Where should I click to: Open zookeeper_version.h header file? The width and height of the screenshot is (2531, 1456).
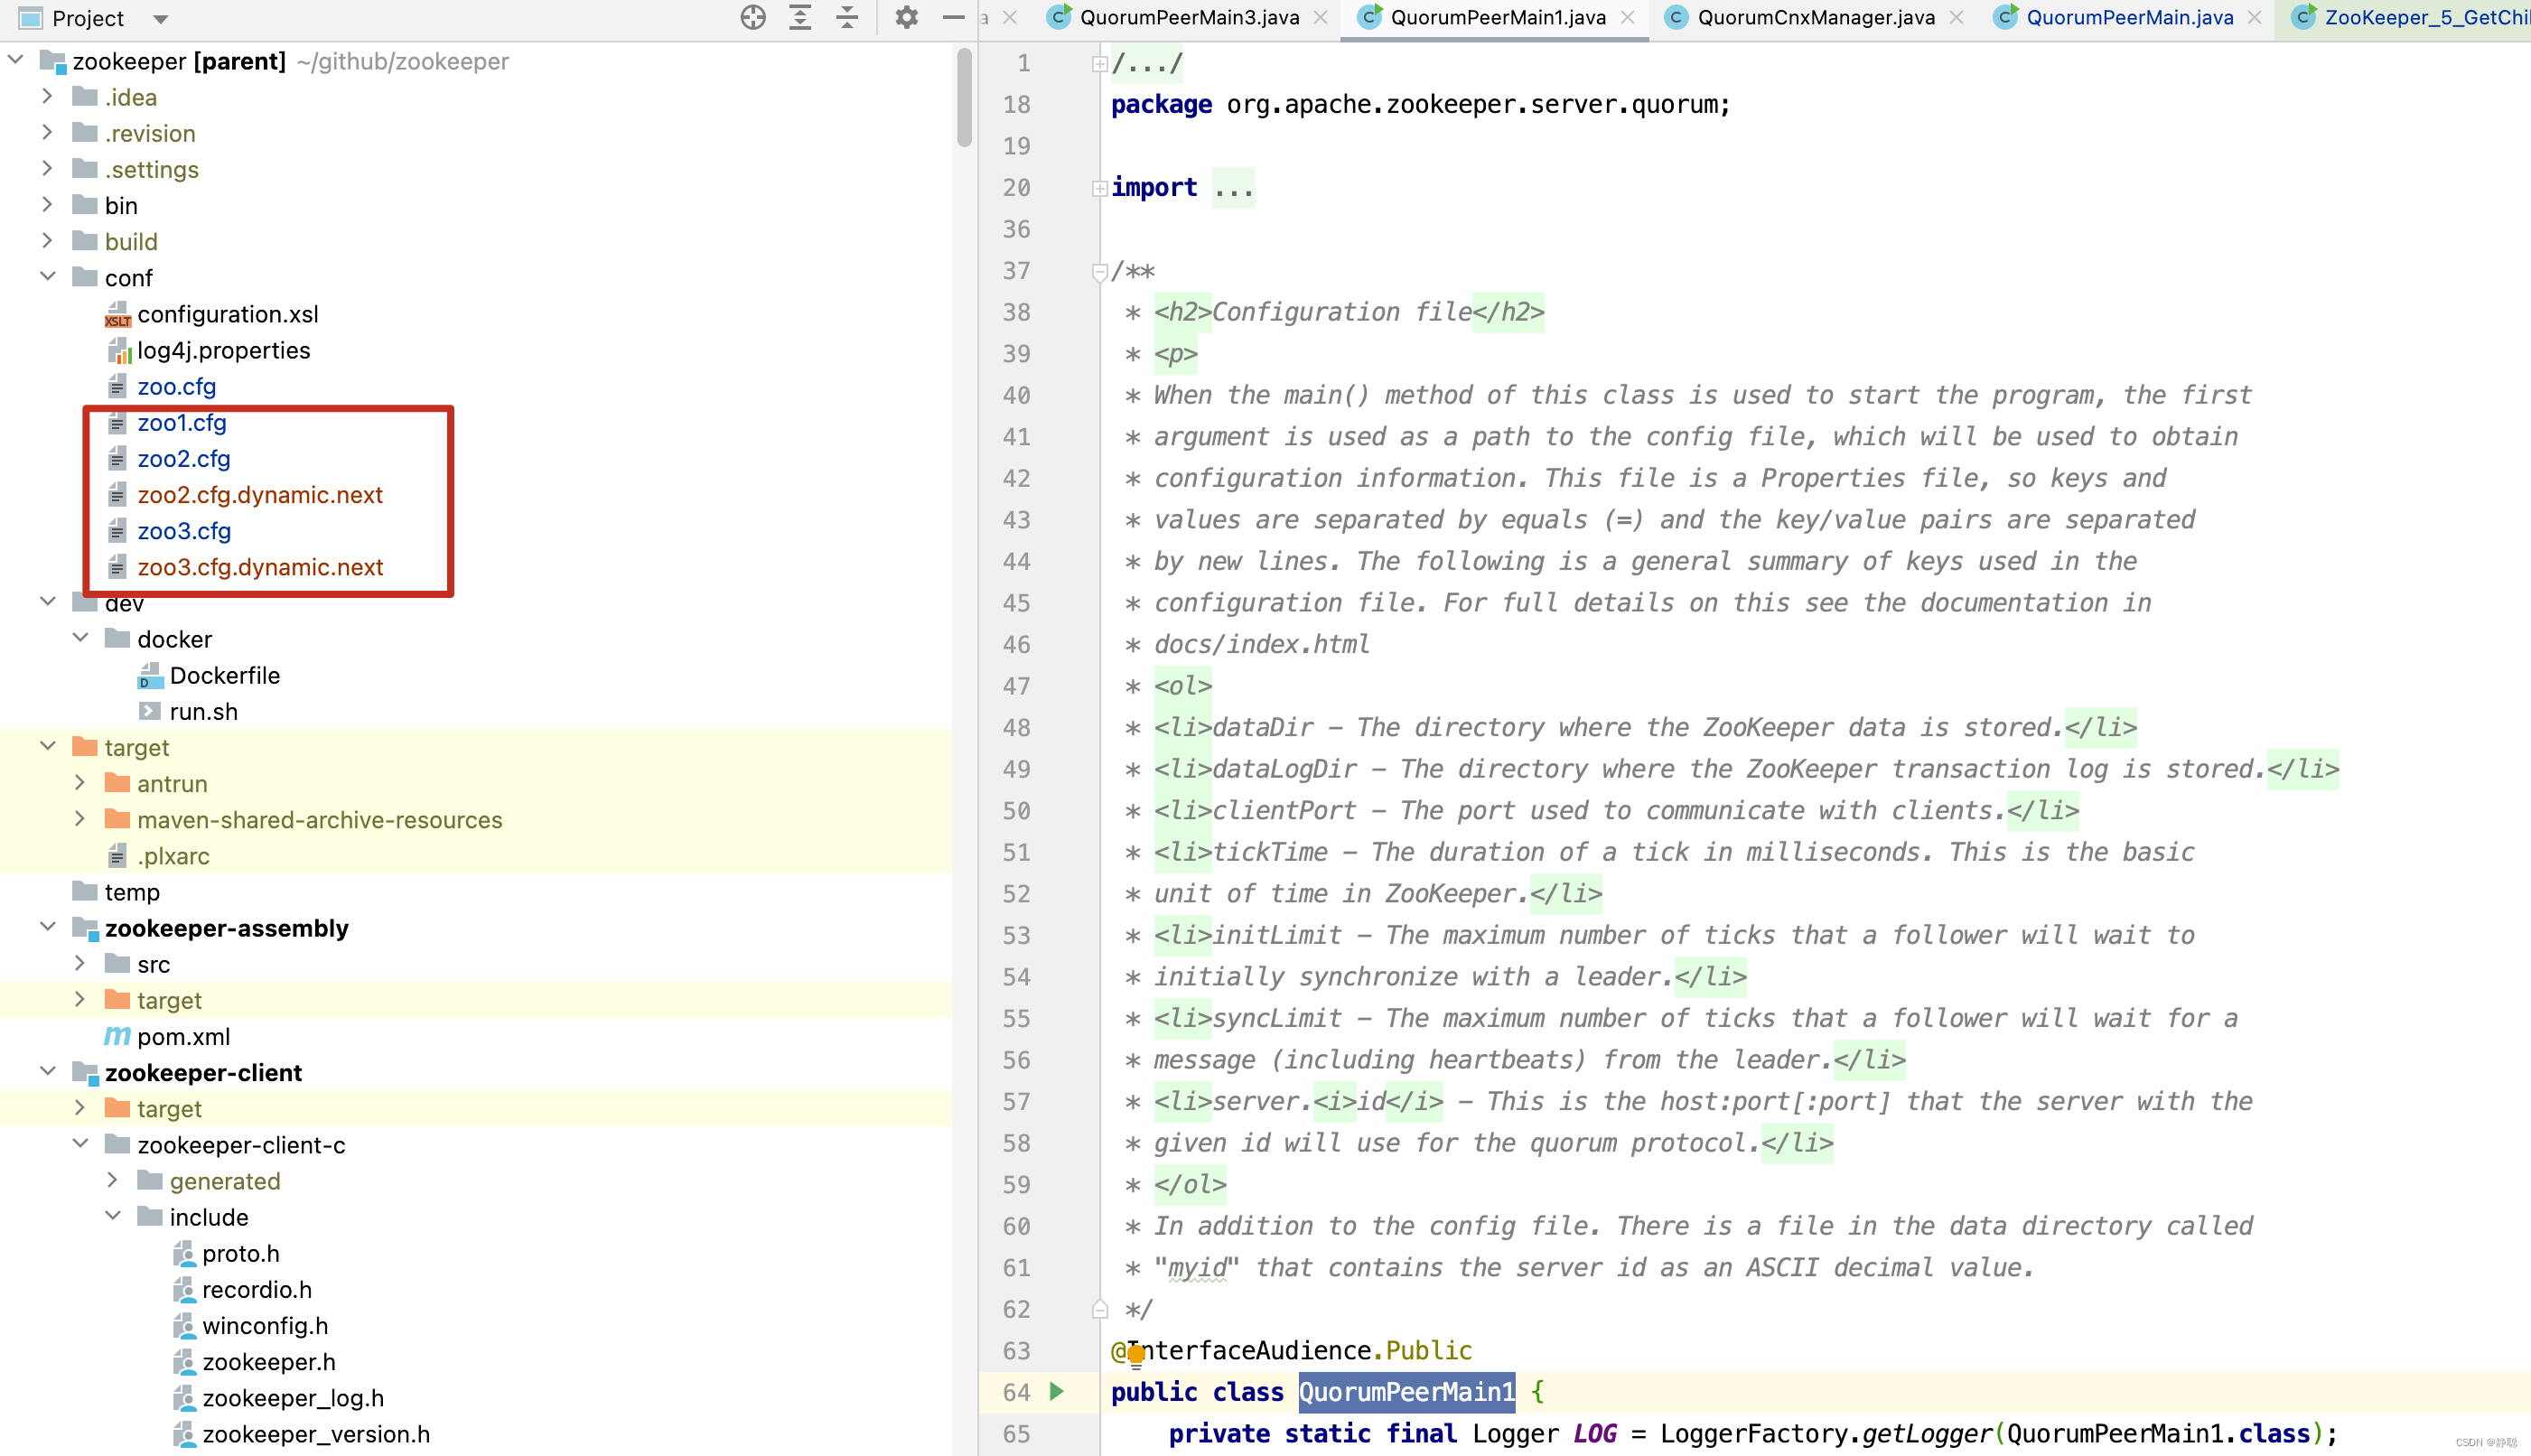[316, 1434]
